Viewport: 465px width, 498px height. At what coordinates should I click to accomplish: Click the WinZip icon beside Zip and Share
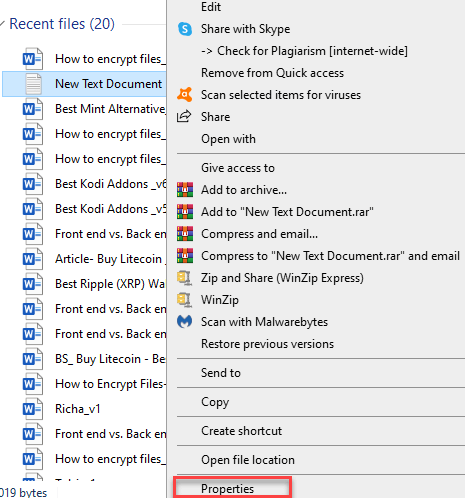[184, 278]
